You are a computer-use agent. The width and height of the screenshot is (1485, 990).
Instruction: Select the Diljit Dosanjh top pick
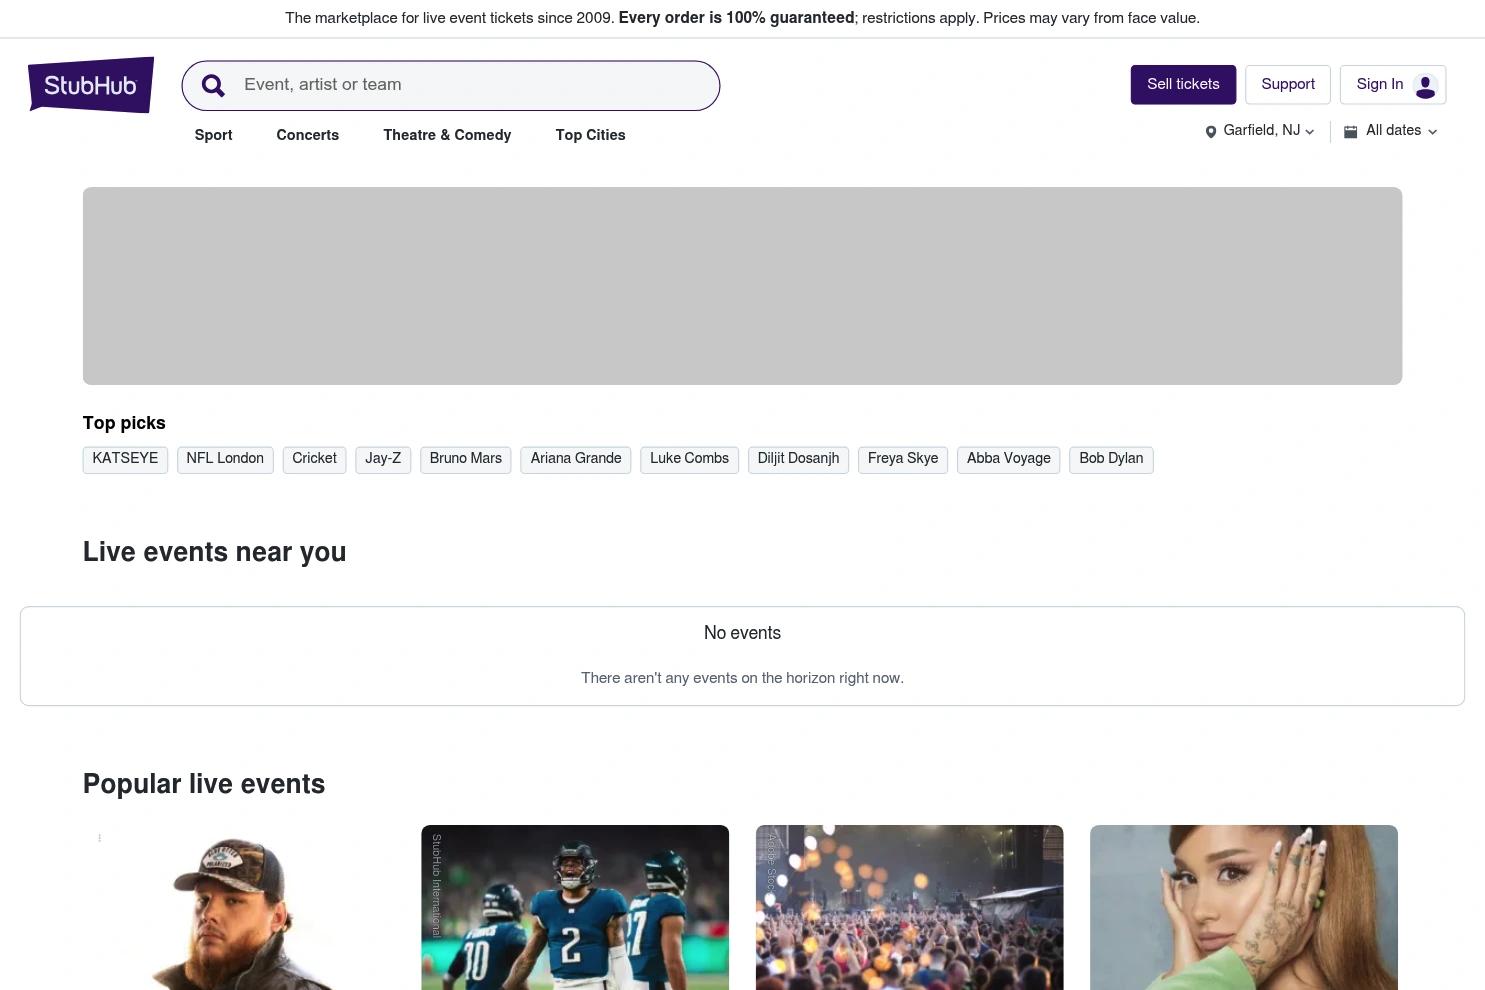point(798,459)
